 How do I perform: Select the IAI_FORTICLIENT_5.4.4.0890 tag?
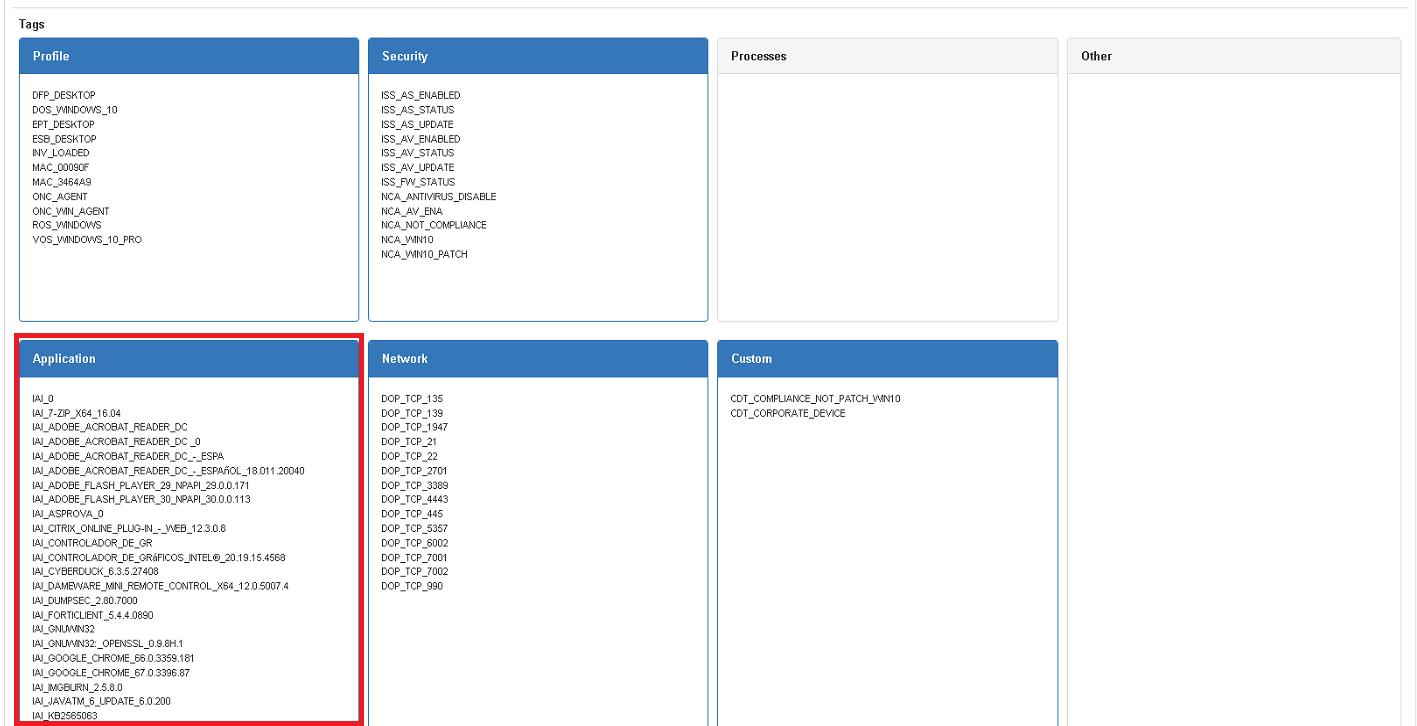click(93, 615)
